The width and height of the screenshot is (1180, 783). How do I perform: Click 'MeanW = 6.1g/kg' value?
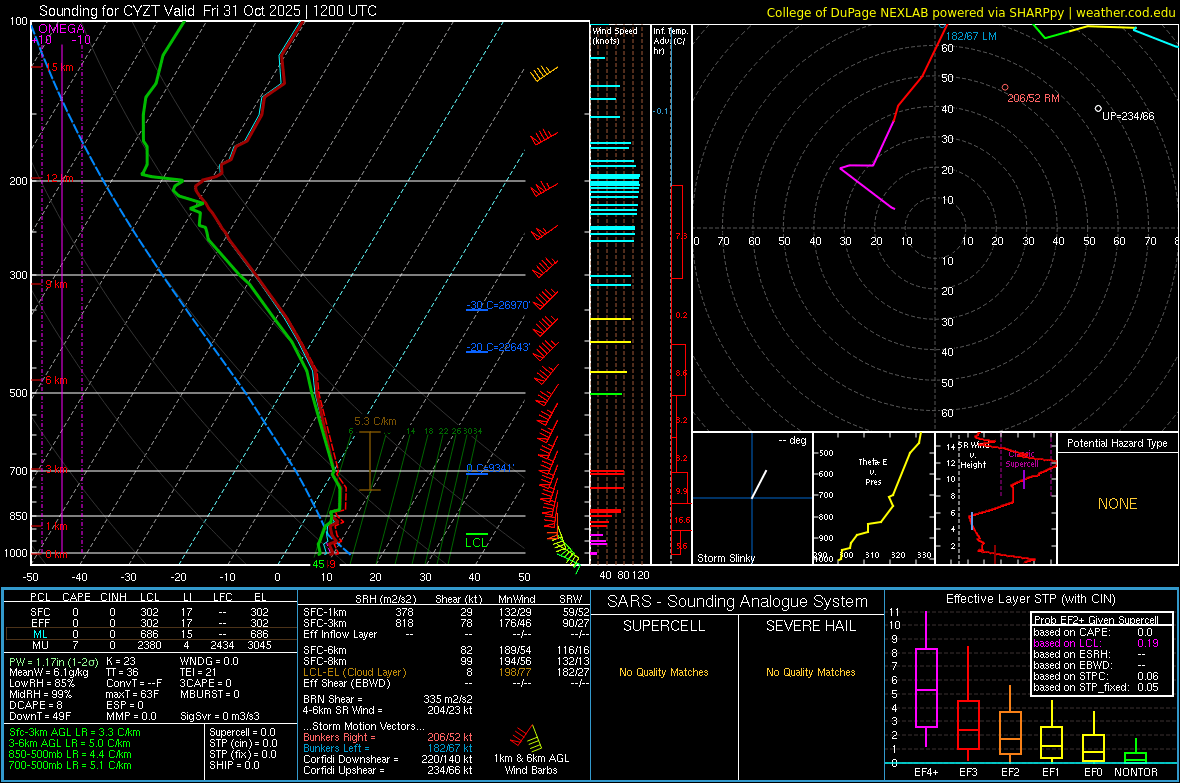49,672
